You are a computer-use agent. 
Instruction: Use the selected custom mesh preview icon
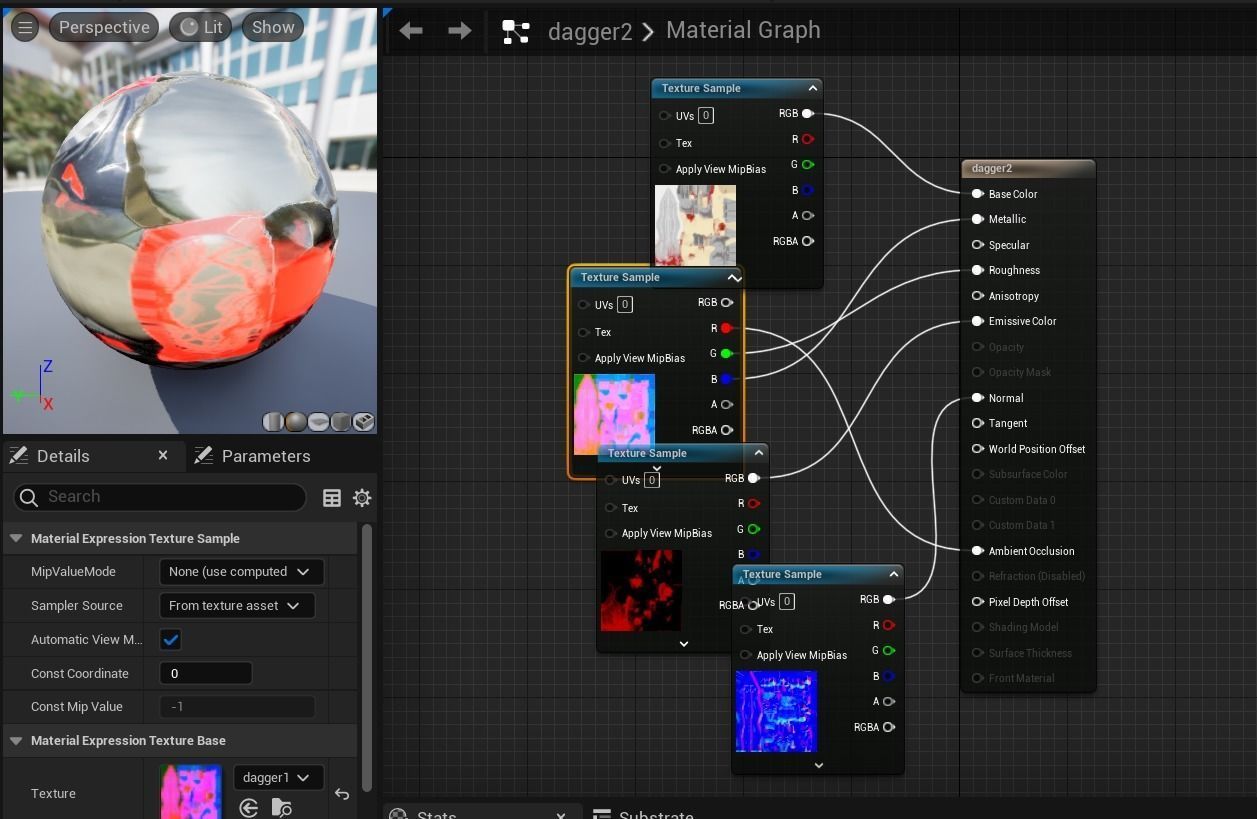click(364, 422)
